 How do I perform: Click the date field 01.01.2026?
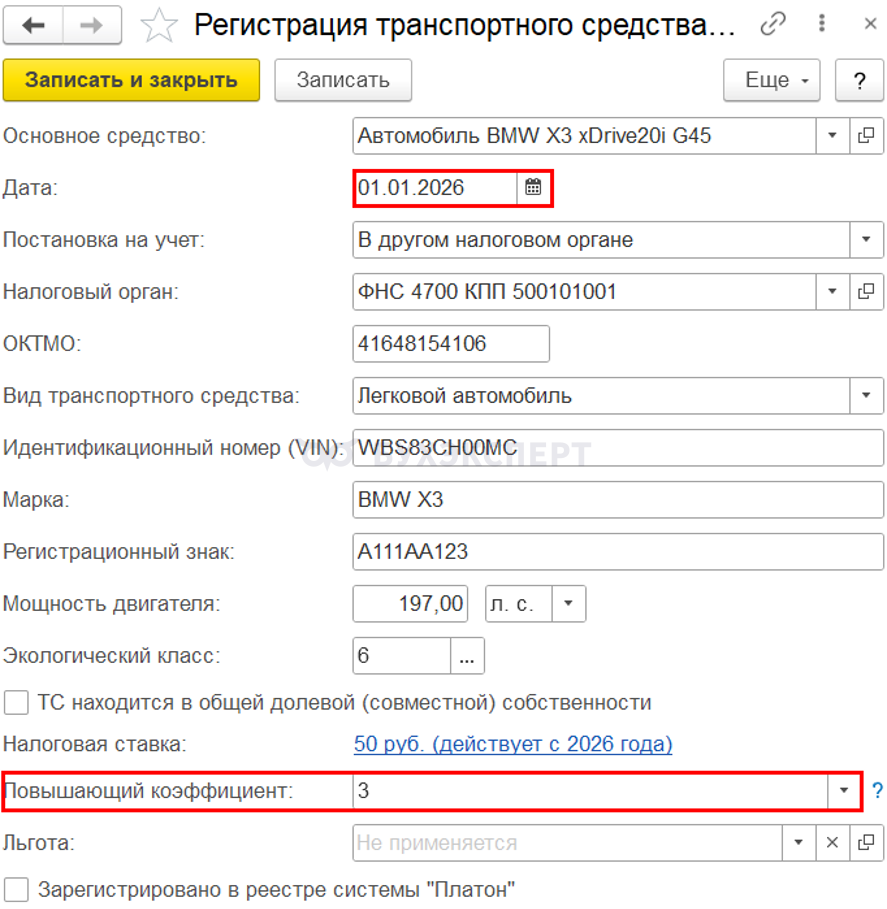435,187
